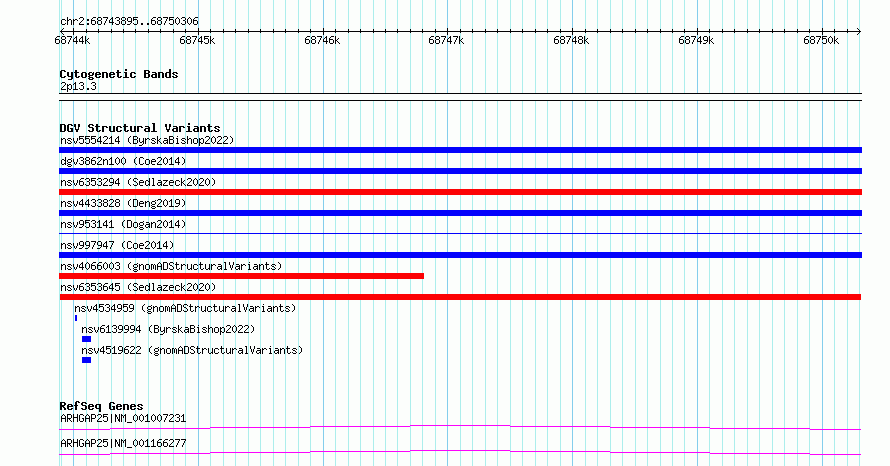The image size is (890, 466).
Task: Click the ruler's right arrowhead
Action: (x=859, y=31)
